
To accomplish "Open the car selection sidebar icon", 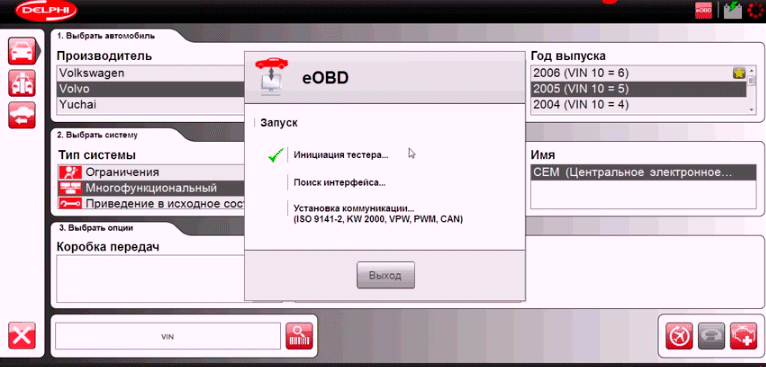I will click(x=22, y=51).
